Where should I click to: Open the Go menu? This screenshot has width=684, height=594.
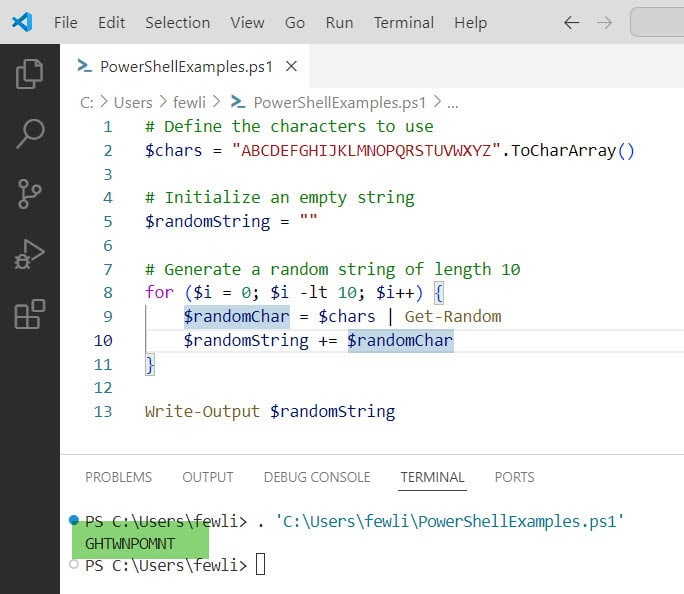pos(295,23)
